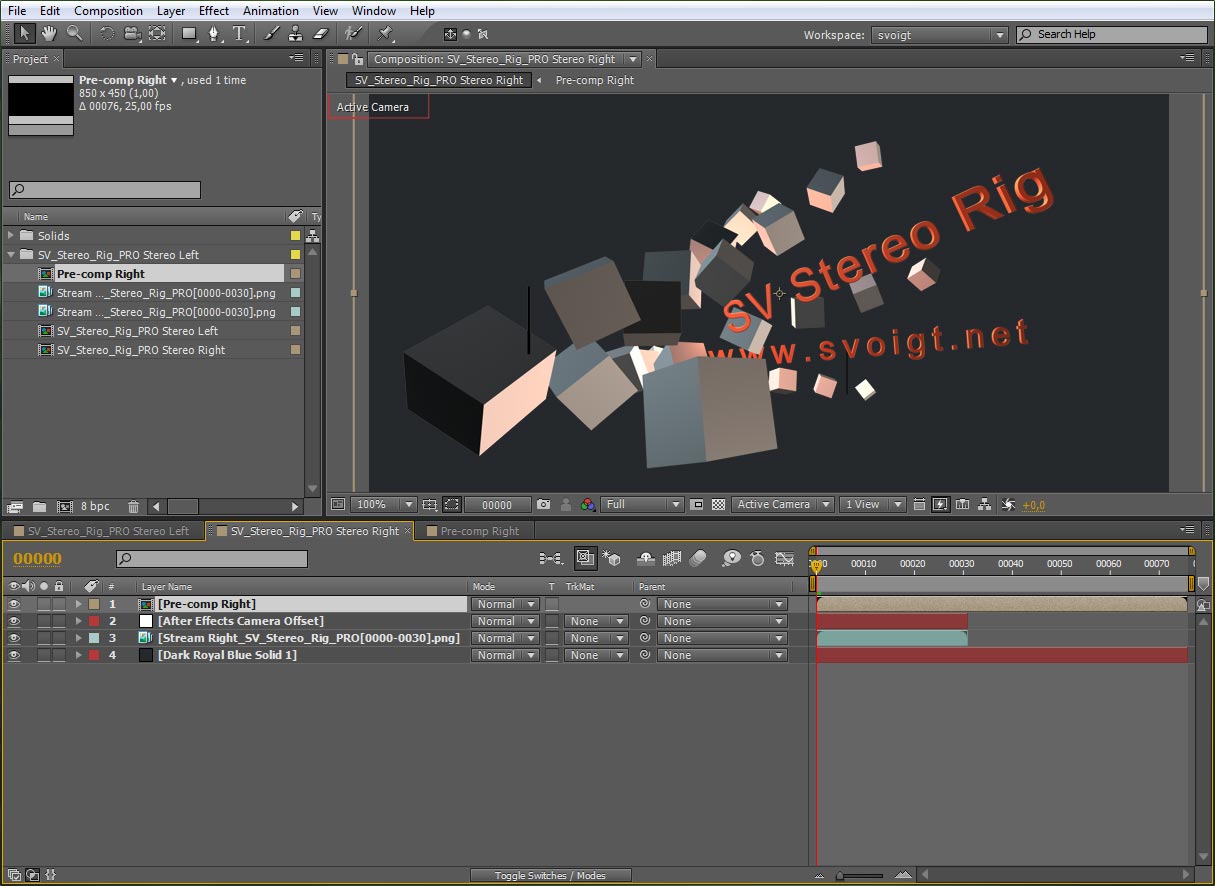Click Toggle Switches / Modes button
This screenshot has width=1215, height=886.
point(550,876)
